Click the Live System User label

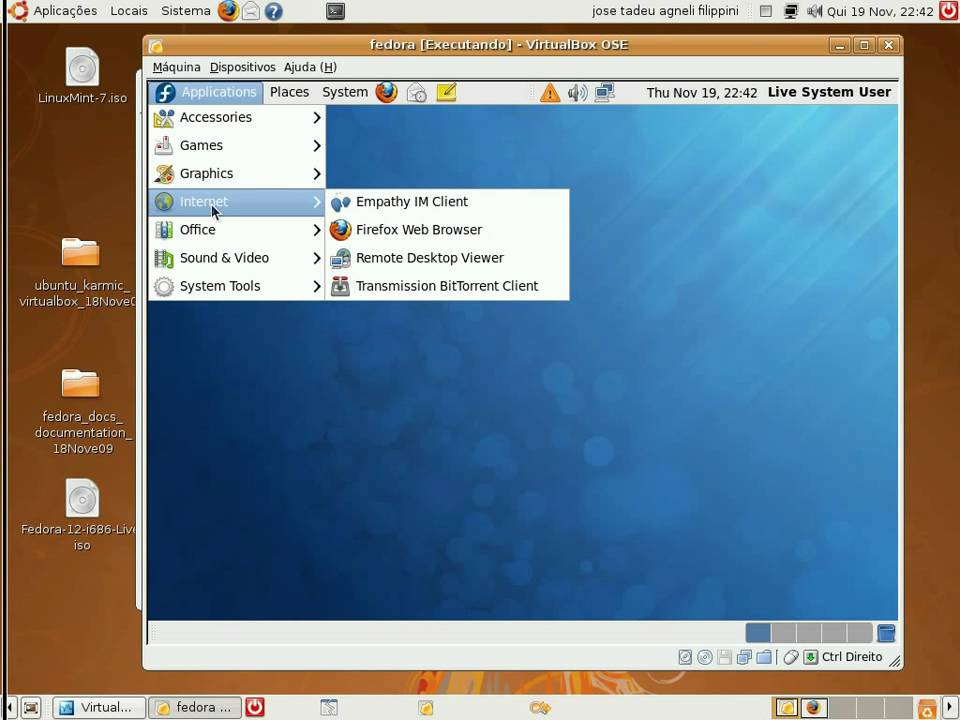(x=829, y=92)
